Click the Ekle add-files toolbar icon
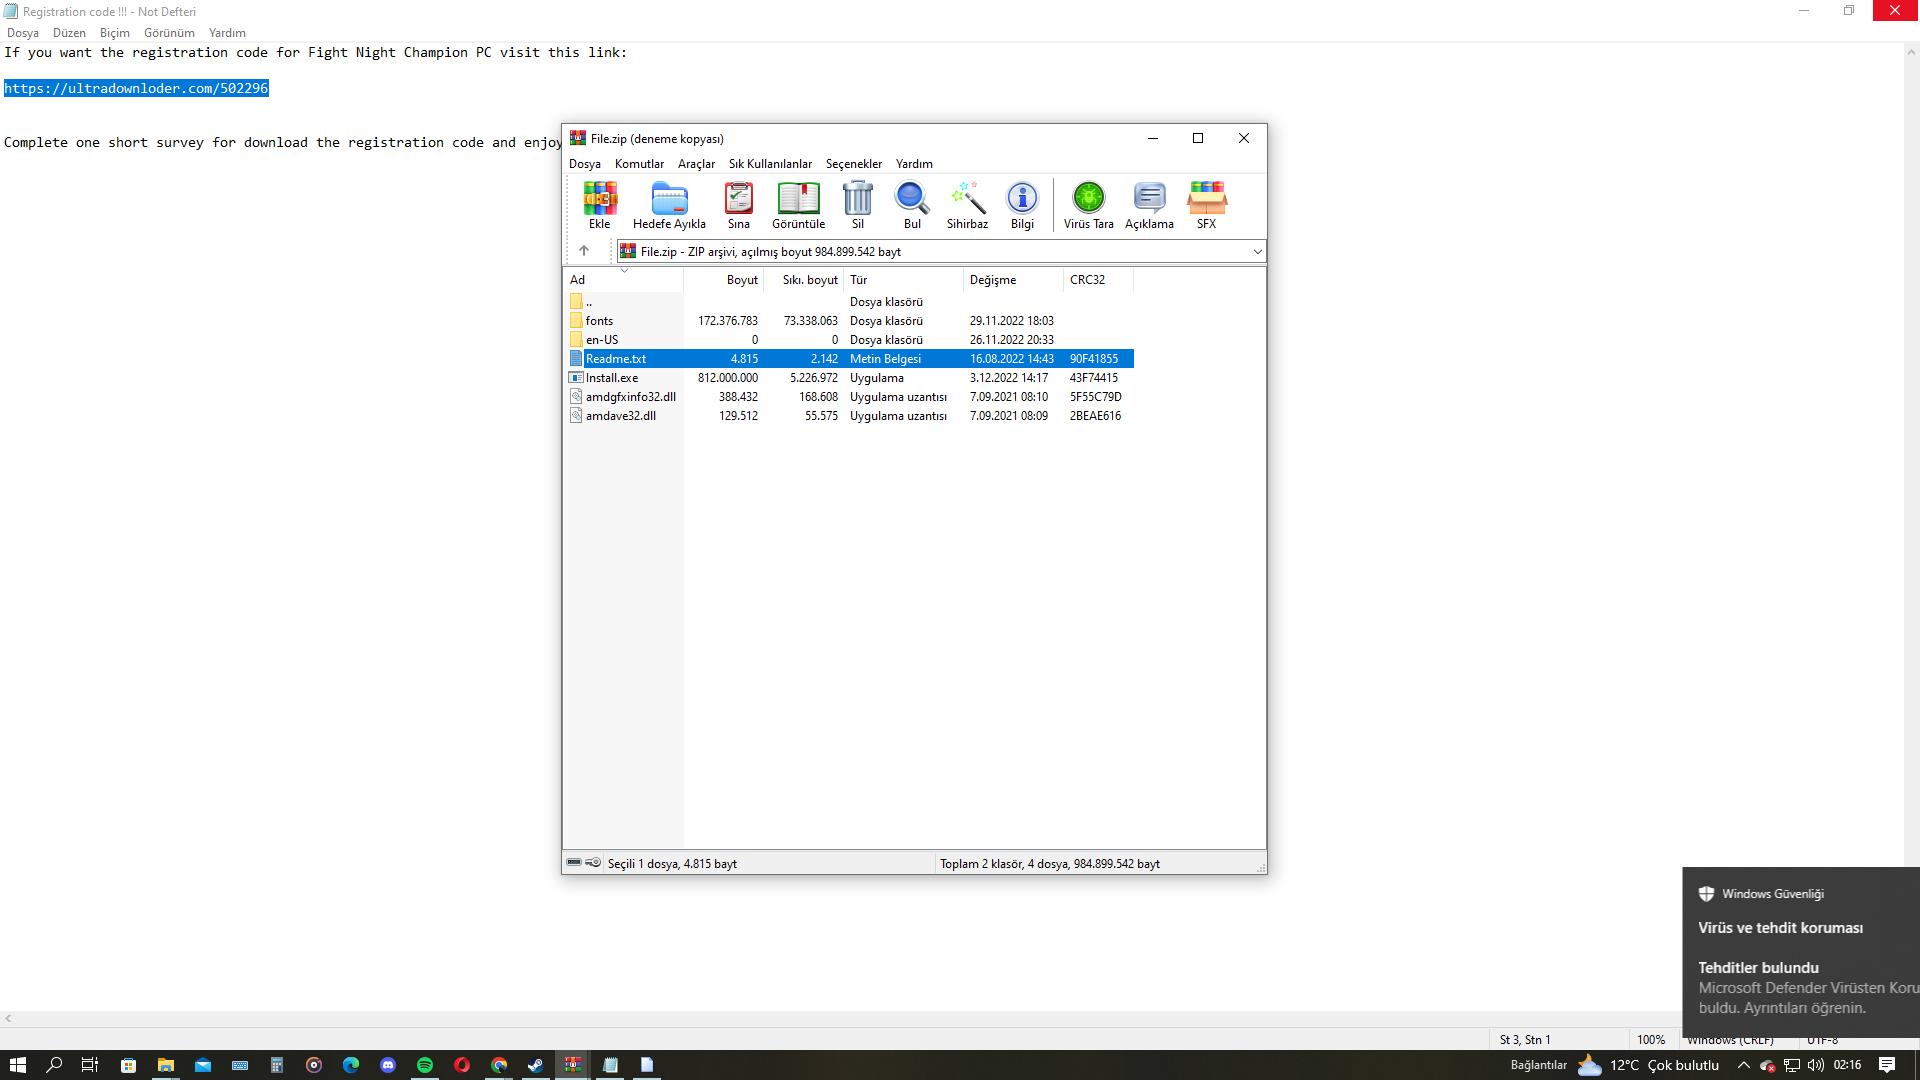This screenshot has height=1080, width=1920. pos(599,204)
